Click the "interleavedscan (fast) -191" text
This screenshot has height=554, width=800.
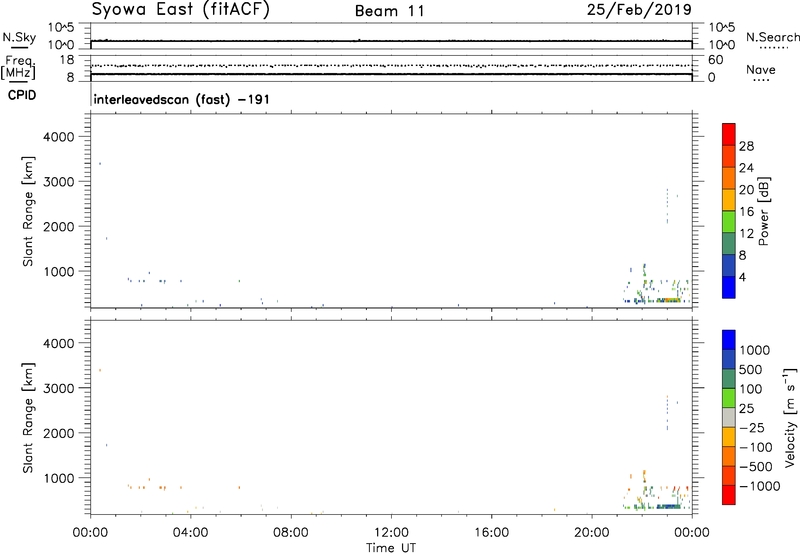pyautogui.click(x=182, y=99)
